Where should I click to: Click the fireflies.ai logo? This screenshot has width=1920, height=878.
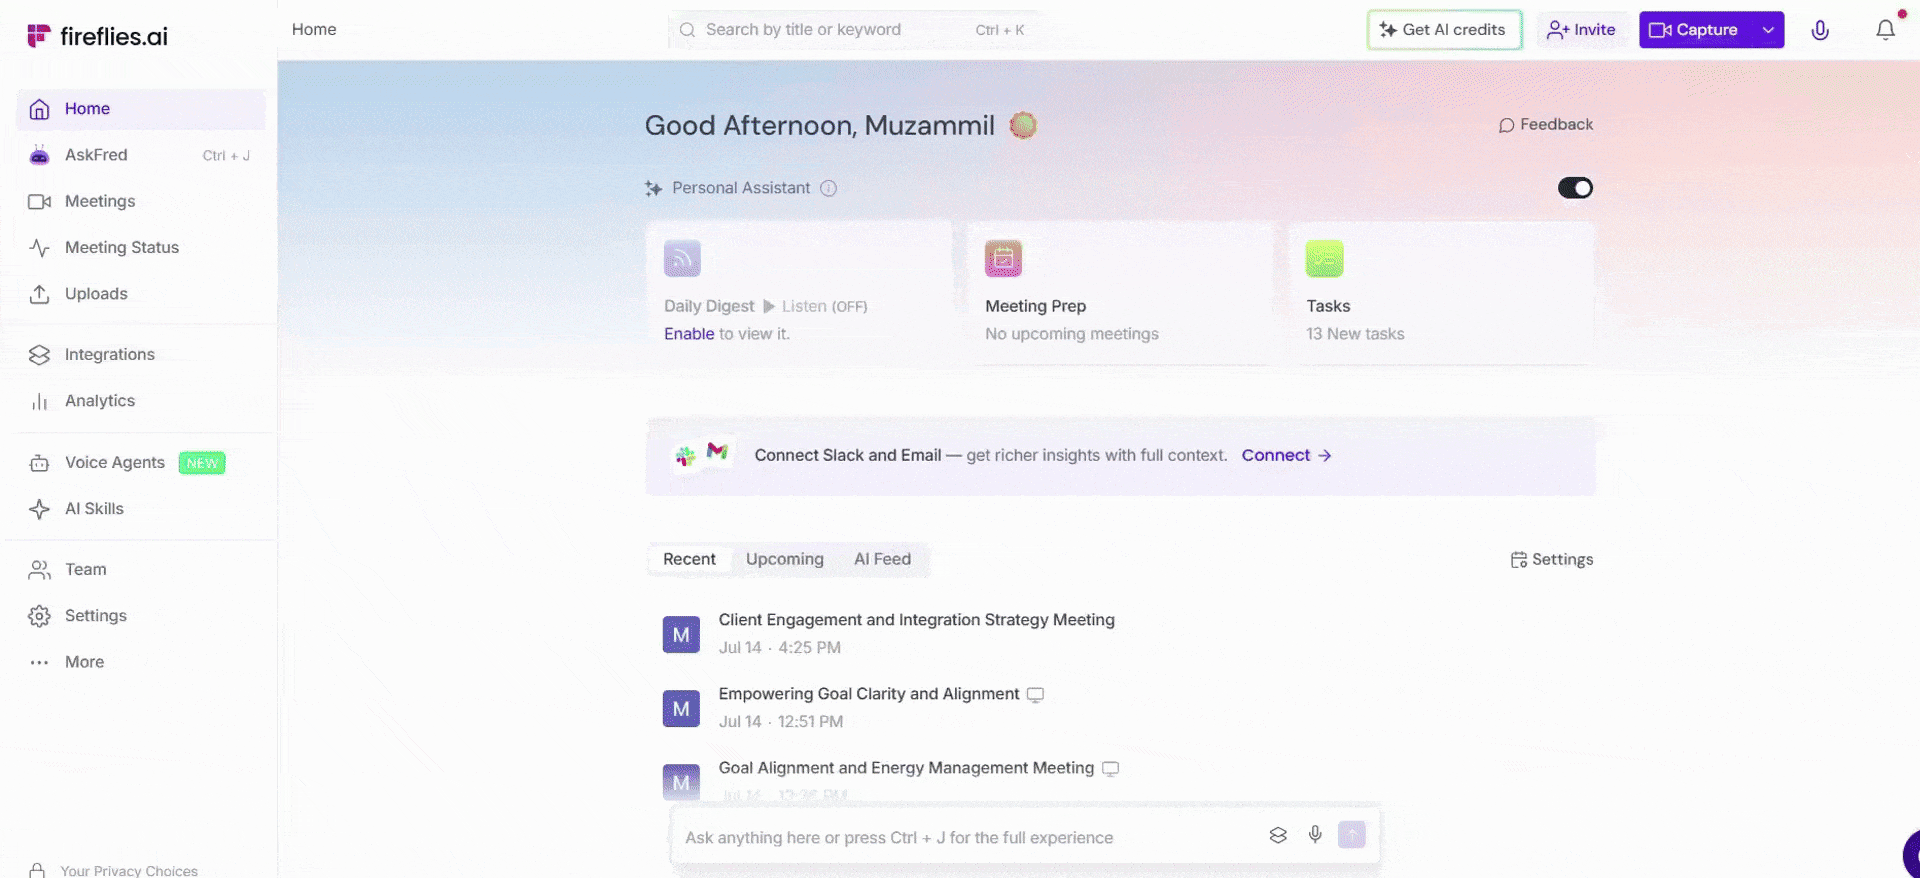coord(97,36)
